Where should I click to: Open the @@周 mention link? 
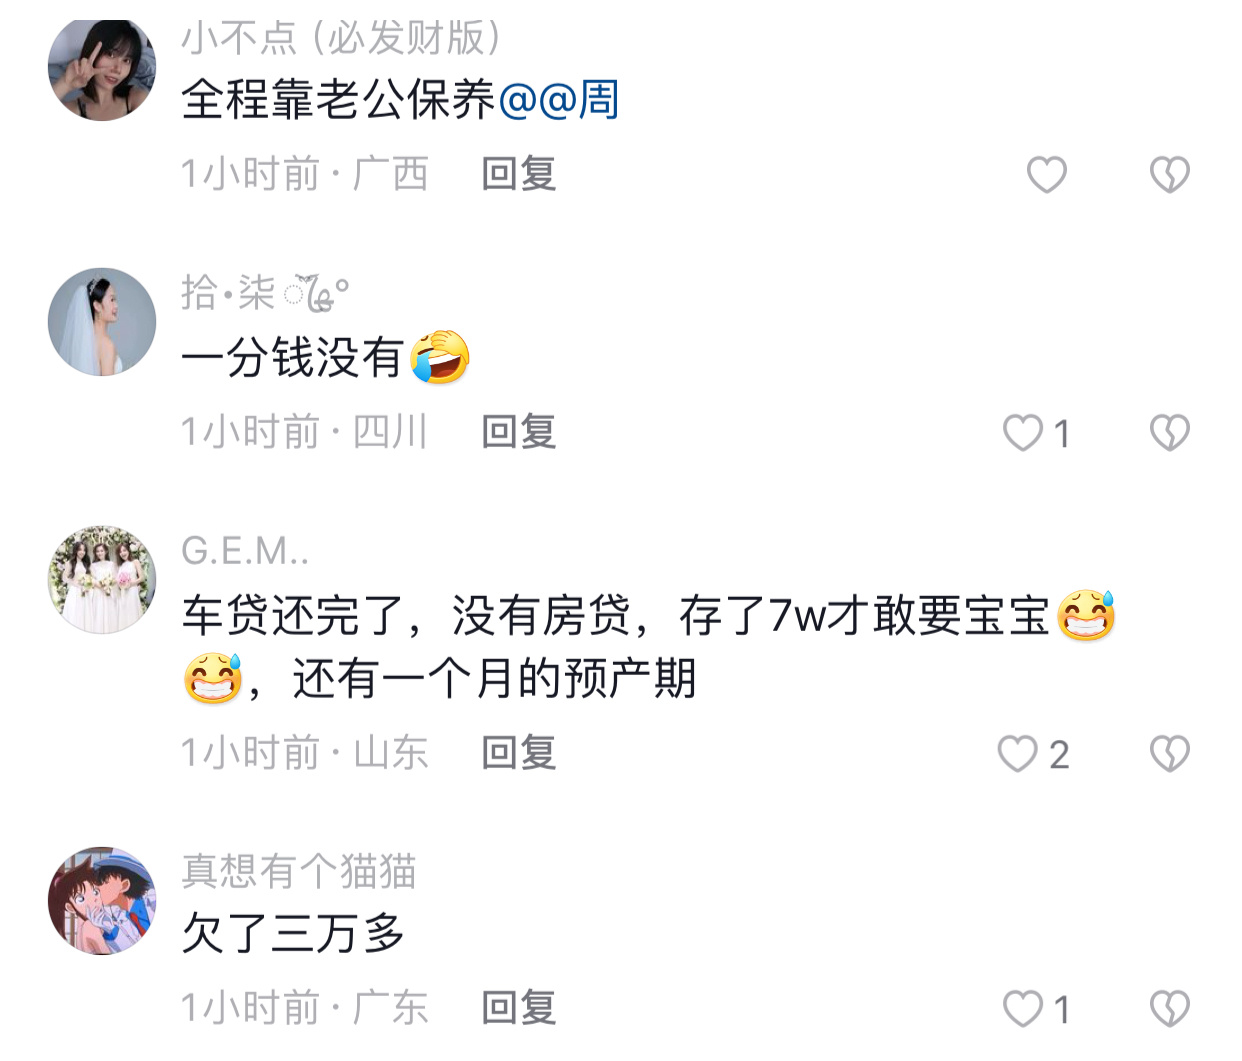[558, 100]
